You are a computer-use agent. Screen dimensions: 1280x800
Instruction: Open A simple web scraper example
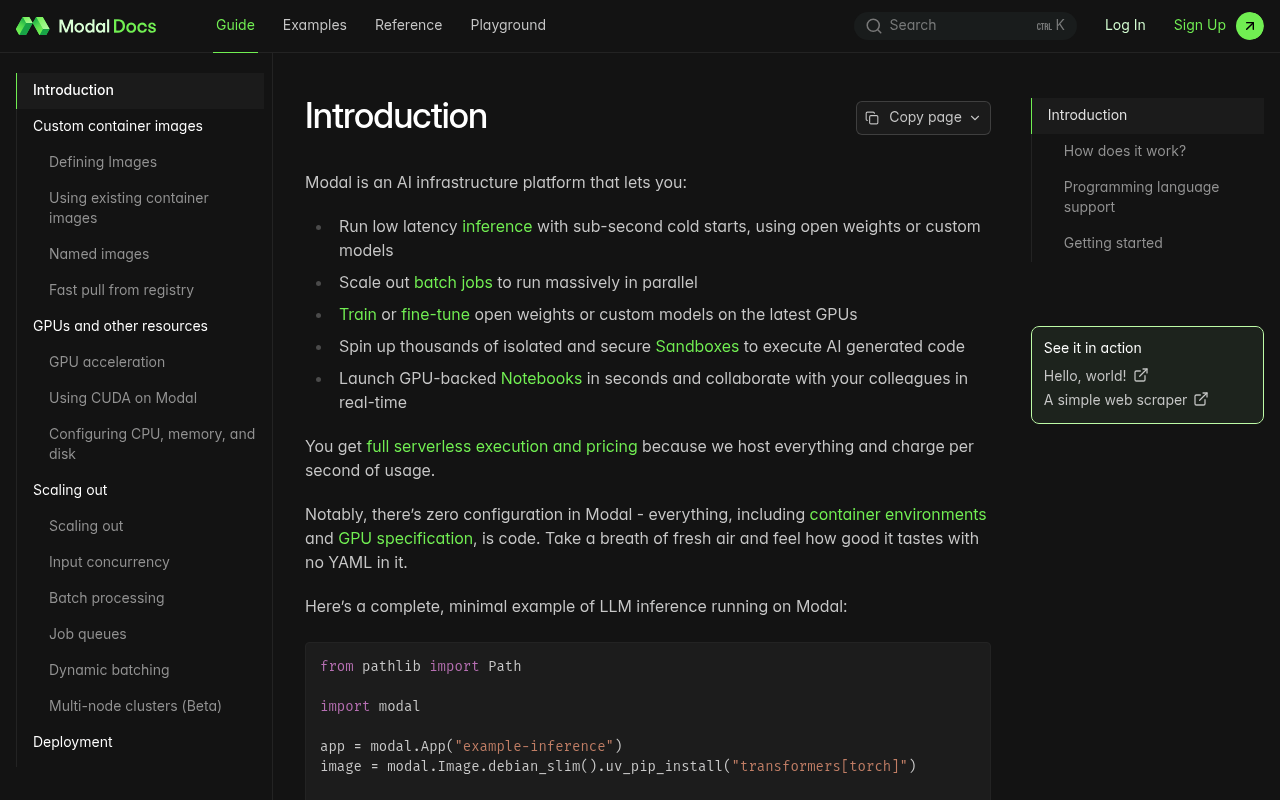pyautogui.click(x=1115, y=399)
